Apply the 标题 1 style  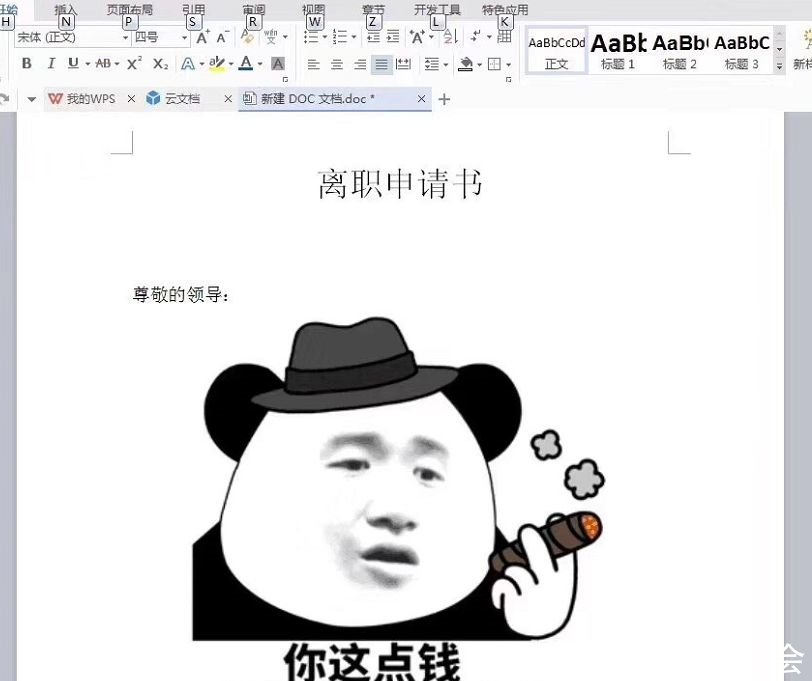[x=618, y=51]
